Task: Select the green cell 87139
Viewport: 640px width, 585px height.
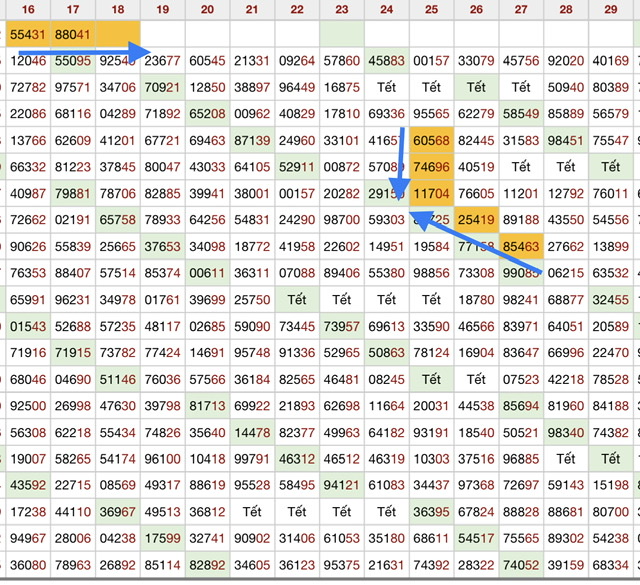Action: tap(252, 141)
